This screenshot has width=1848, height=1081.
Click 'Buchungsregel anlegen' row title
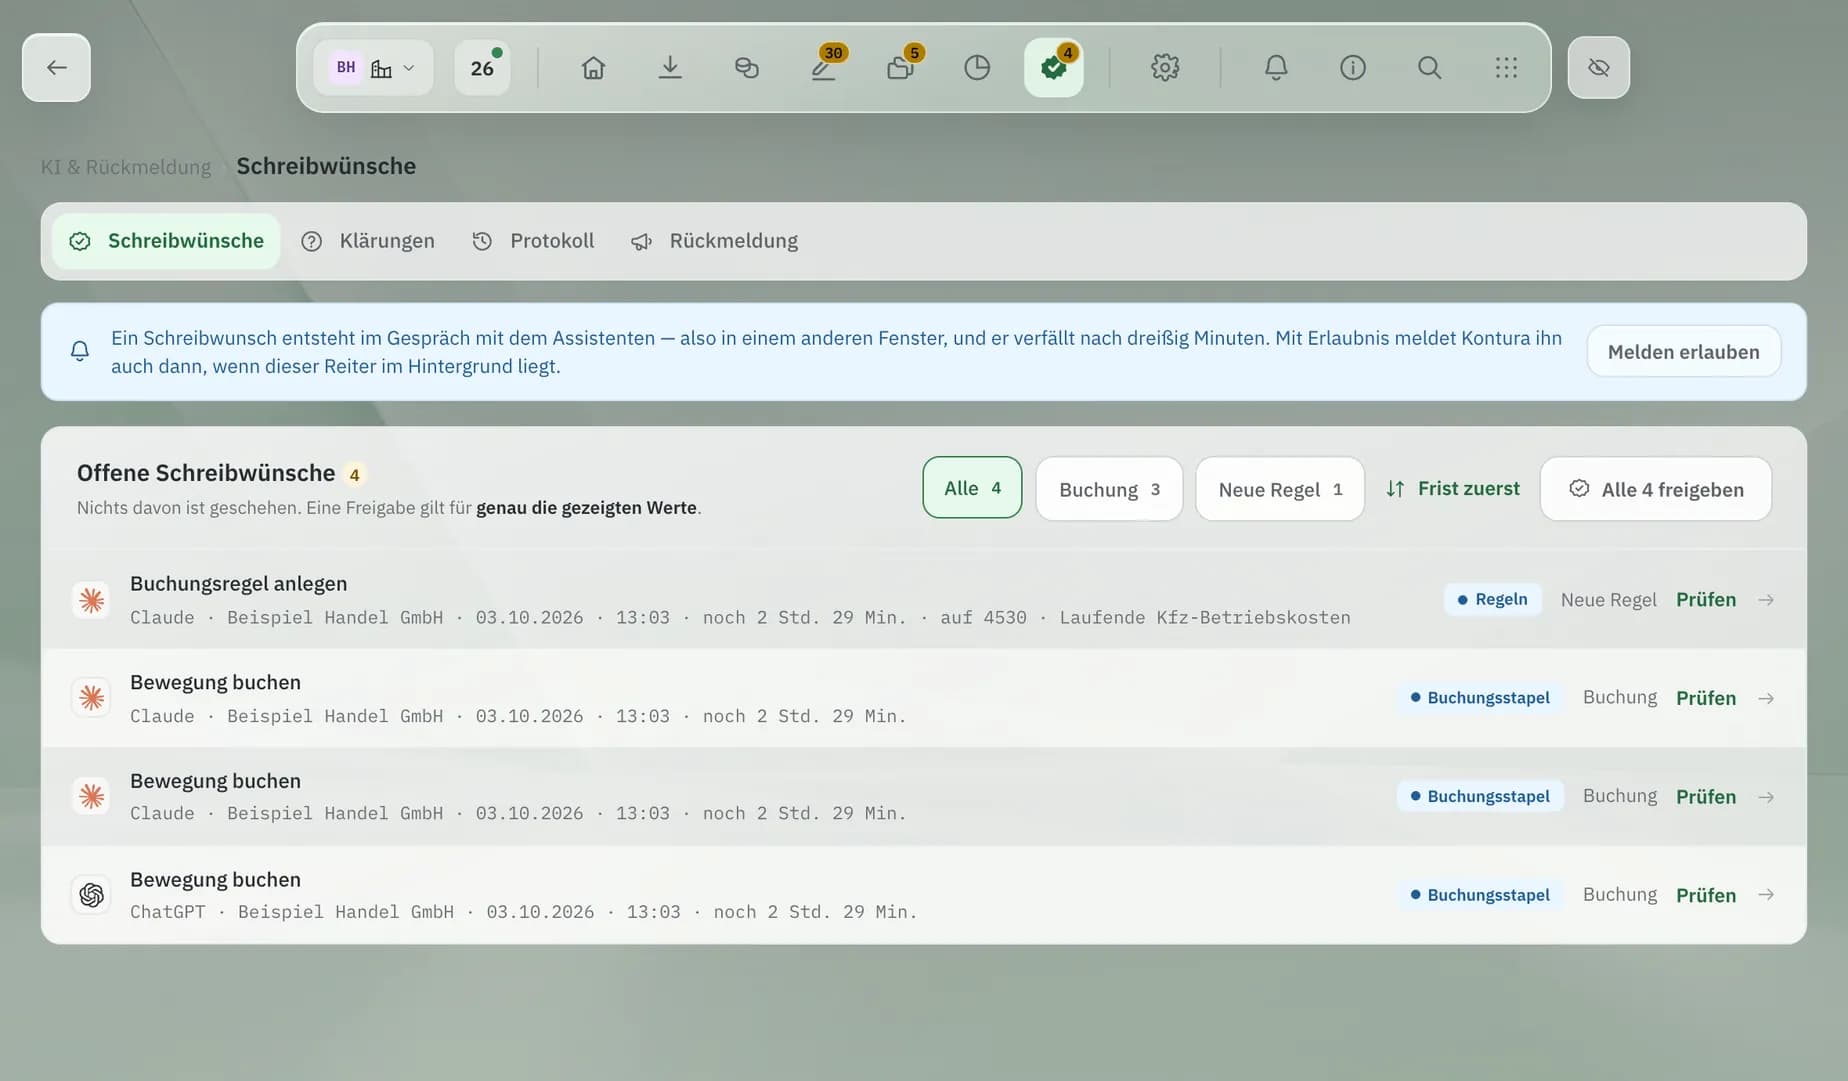239,583
